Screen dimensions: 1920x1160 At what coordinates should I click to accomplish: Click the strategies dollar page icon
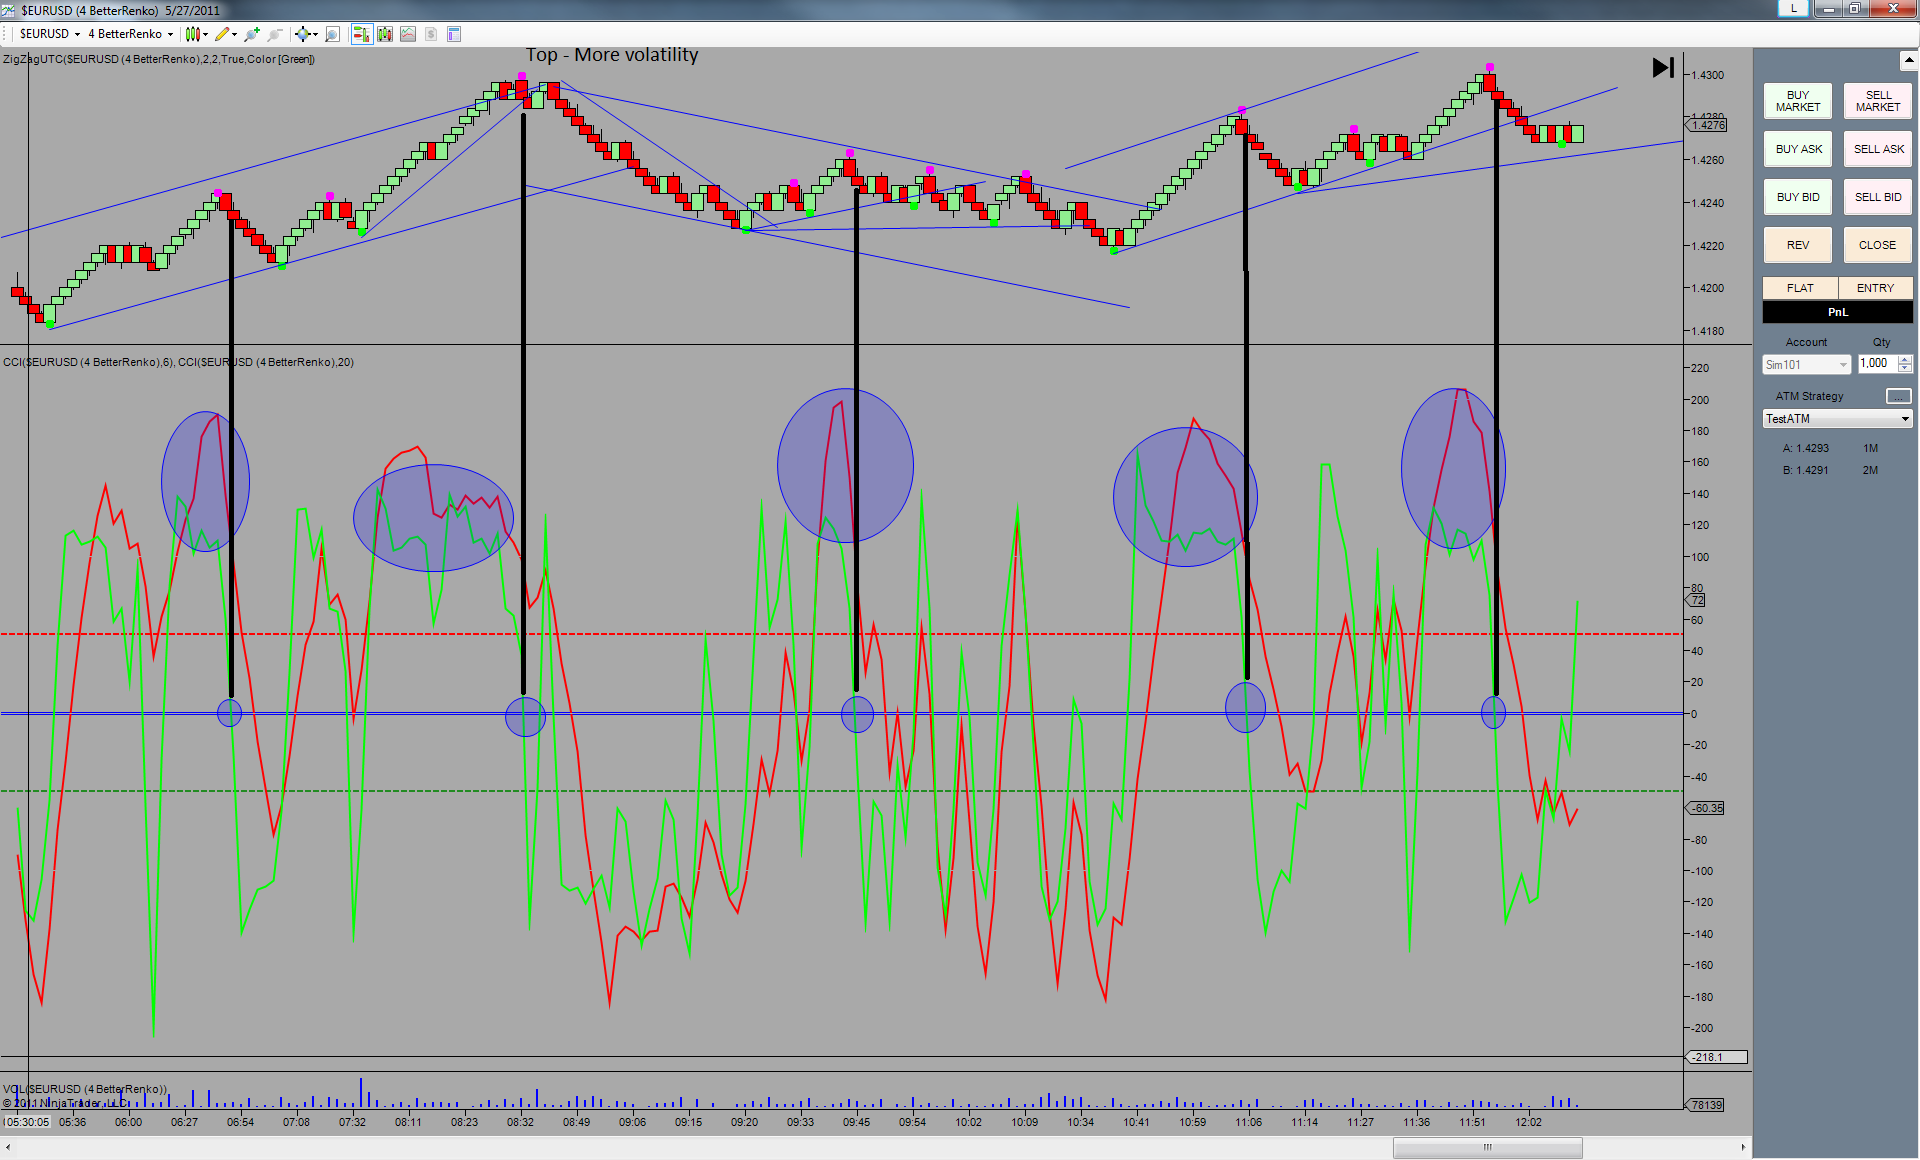(x=431, y=34)
